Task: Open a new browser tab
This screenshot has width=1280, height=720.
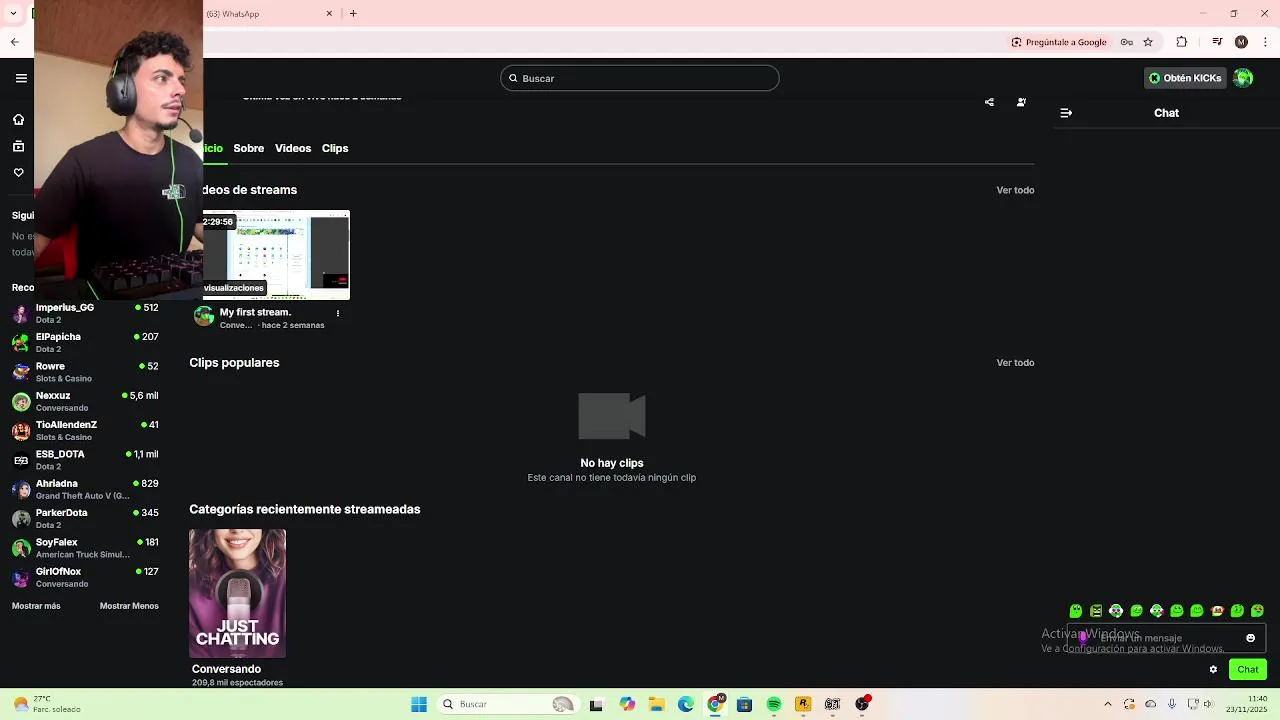Action: coord(353,14)
